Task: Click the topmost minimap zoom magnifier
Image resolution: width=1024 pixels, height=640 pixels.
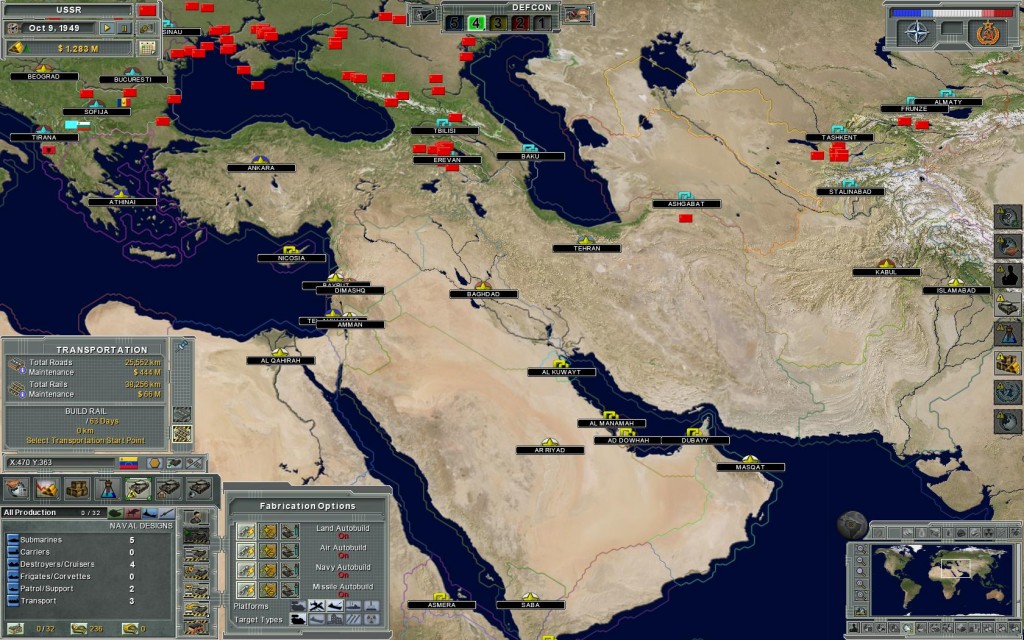Action: pos(861,550)
